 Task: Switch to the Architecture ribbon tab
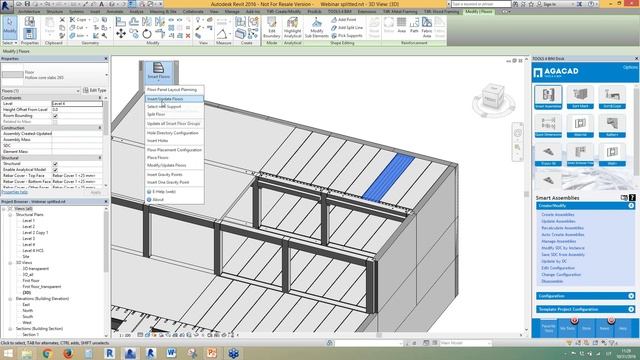(29, 11)
